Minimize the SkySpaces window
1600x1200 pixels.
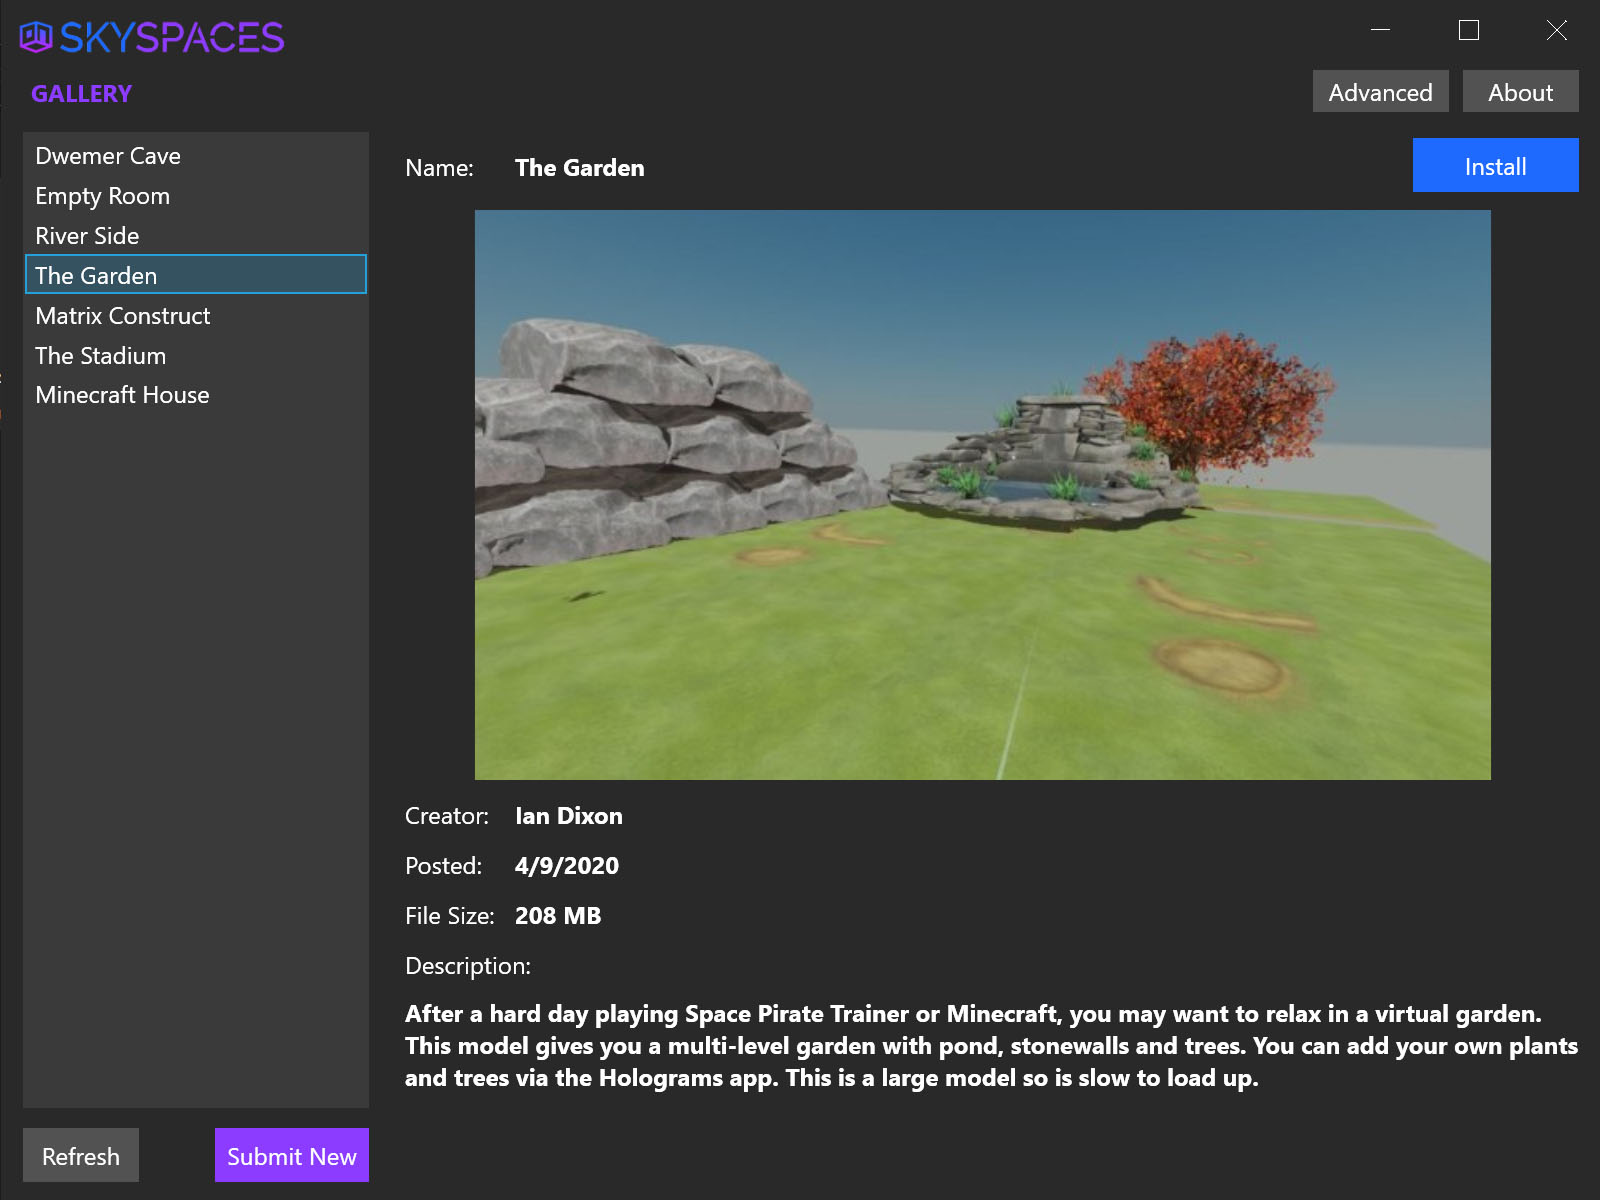(x=1380, y=30)
